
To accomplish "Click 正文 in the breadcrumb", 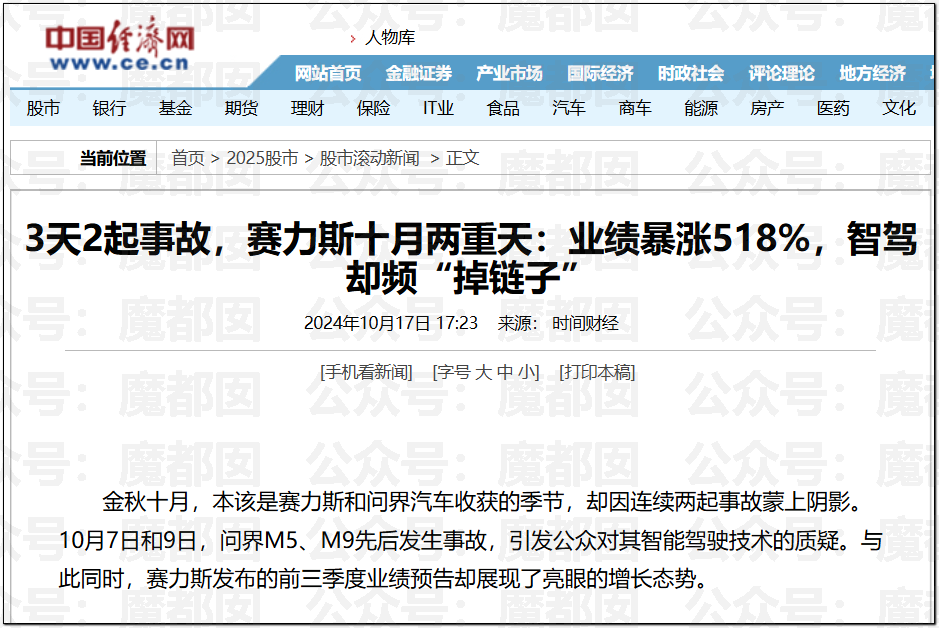I will (x=462, y=158).
